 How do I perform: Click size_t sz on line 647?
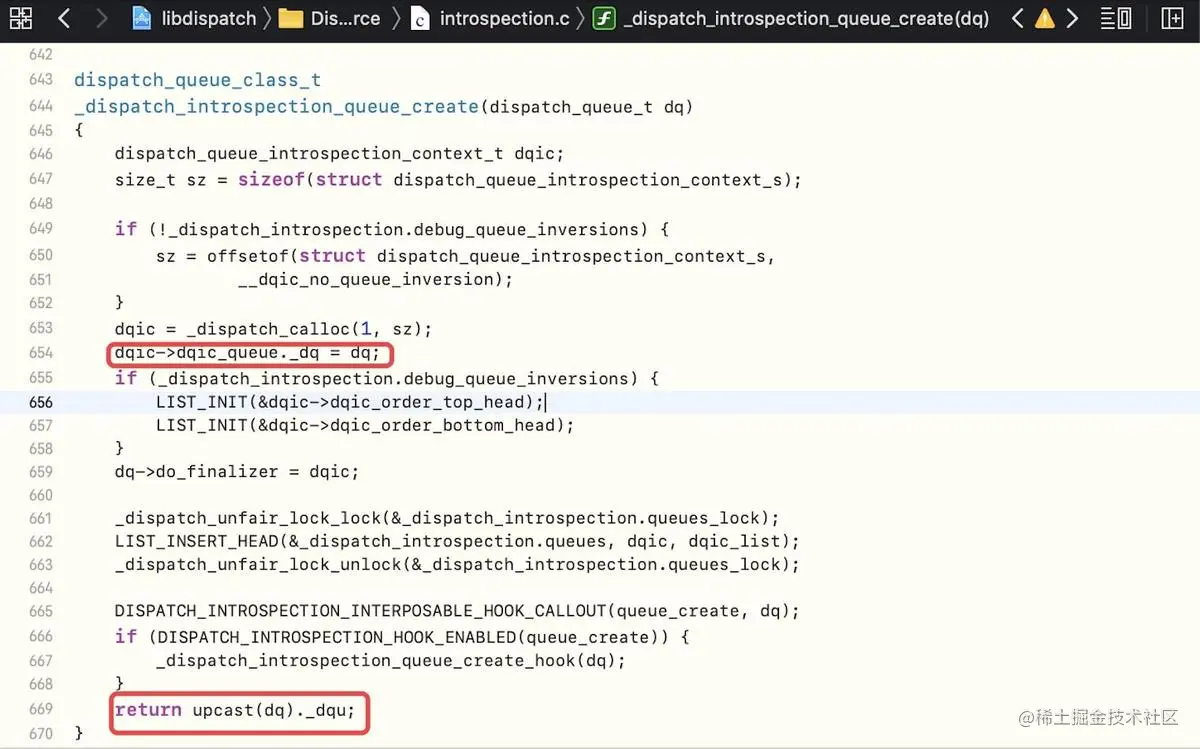tap(163, 180)
